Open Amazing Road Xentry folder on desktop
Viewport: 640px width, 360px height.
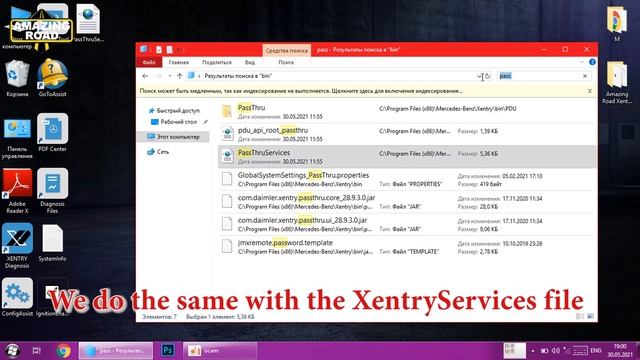(617, 82)
